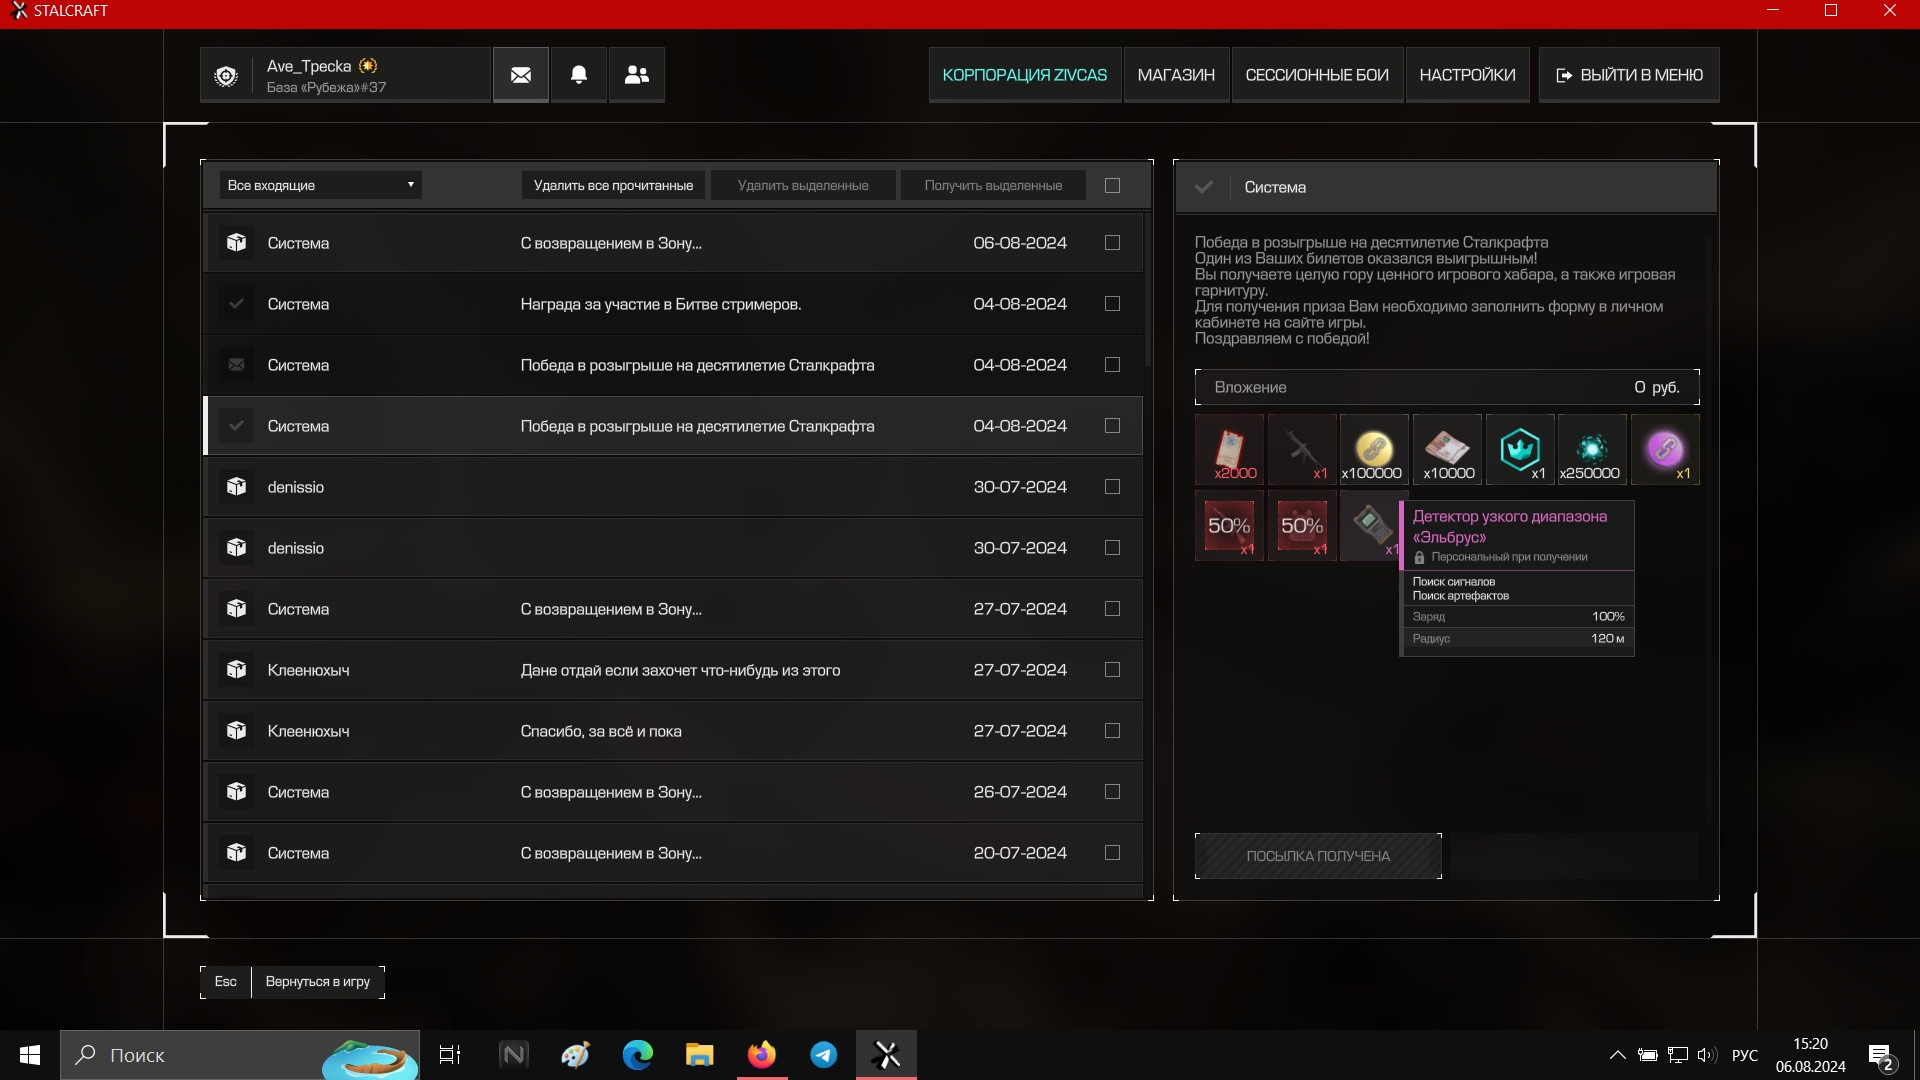Click the message list scrollbar
The image size is (1920, 1080).
click(x=1148, y=290)
